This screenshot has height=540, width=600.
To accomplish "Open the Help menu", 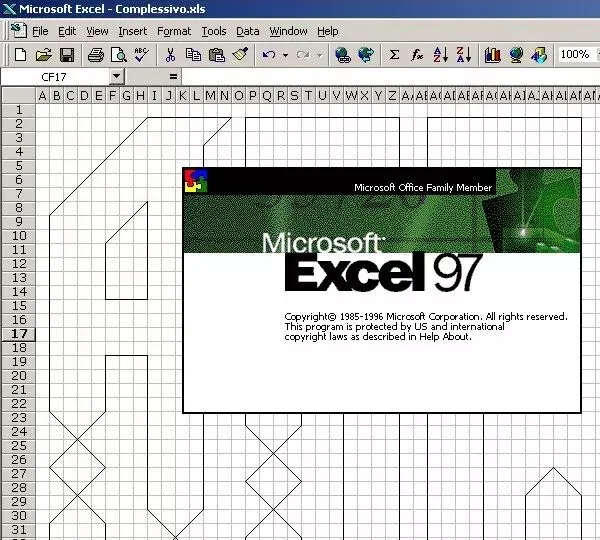I will click(328, 31).
